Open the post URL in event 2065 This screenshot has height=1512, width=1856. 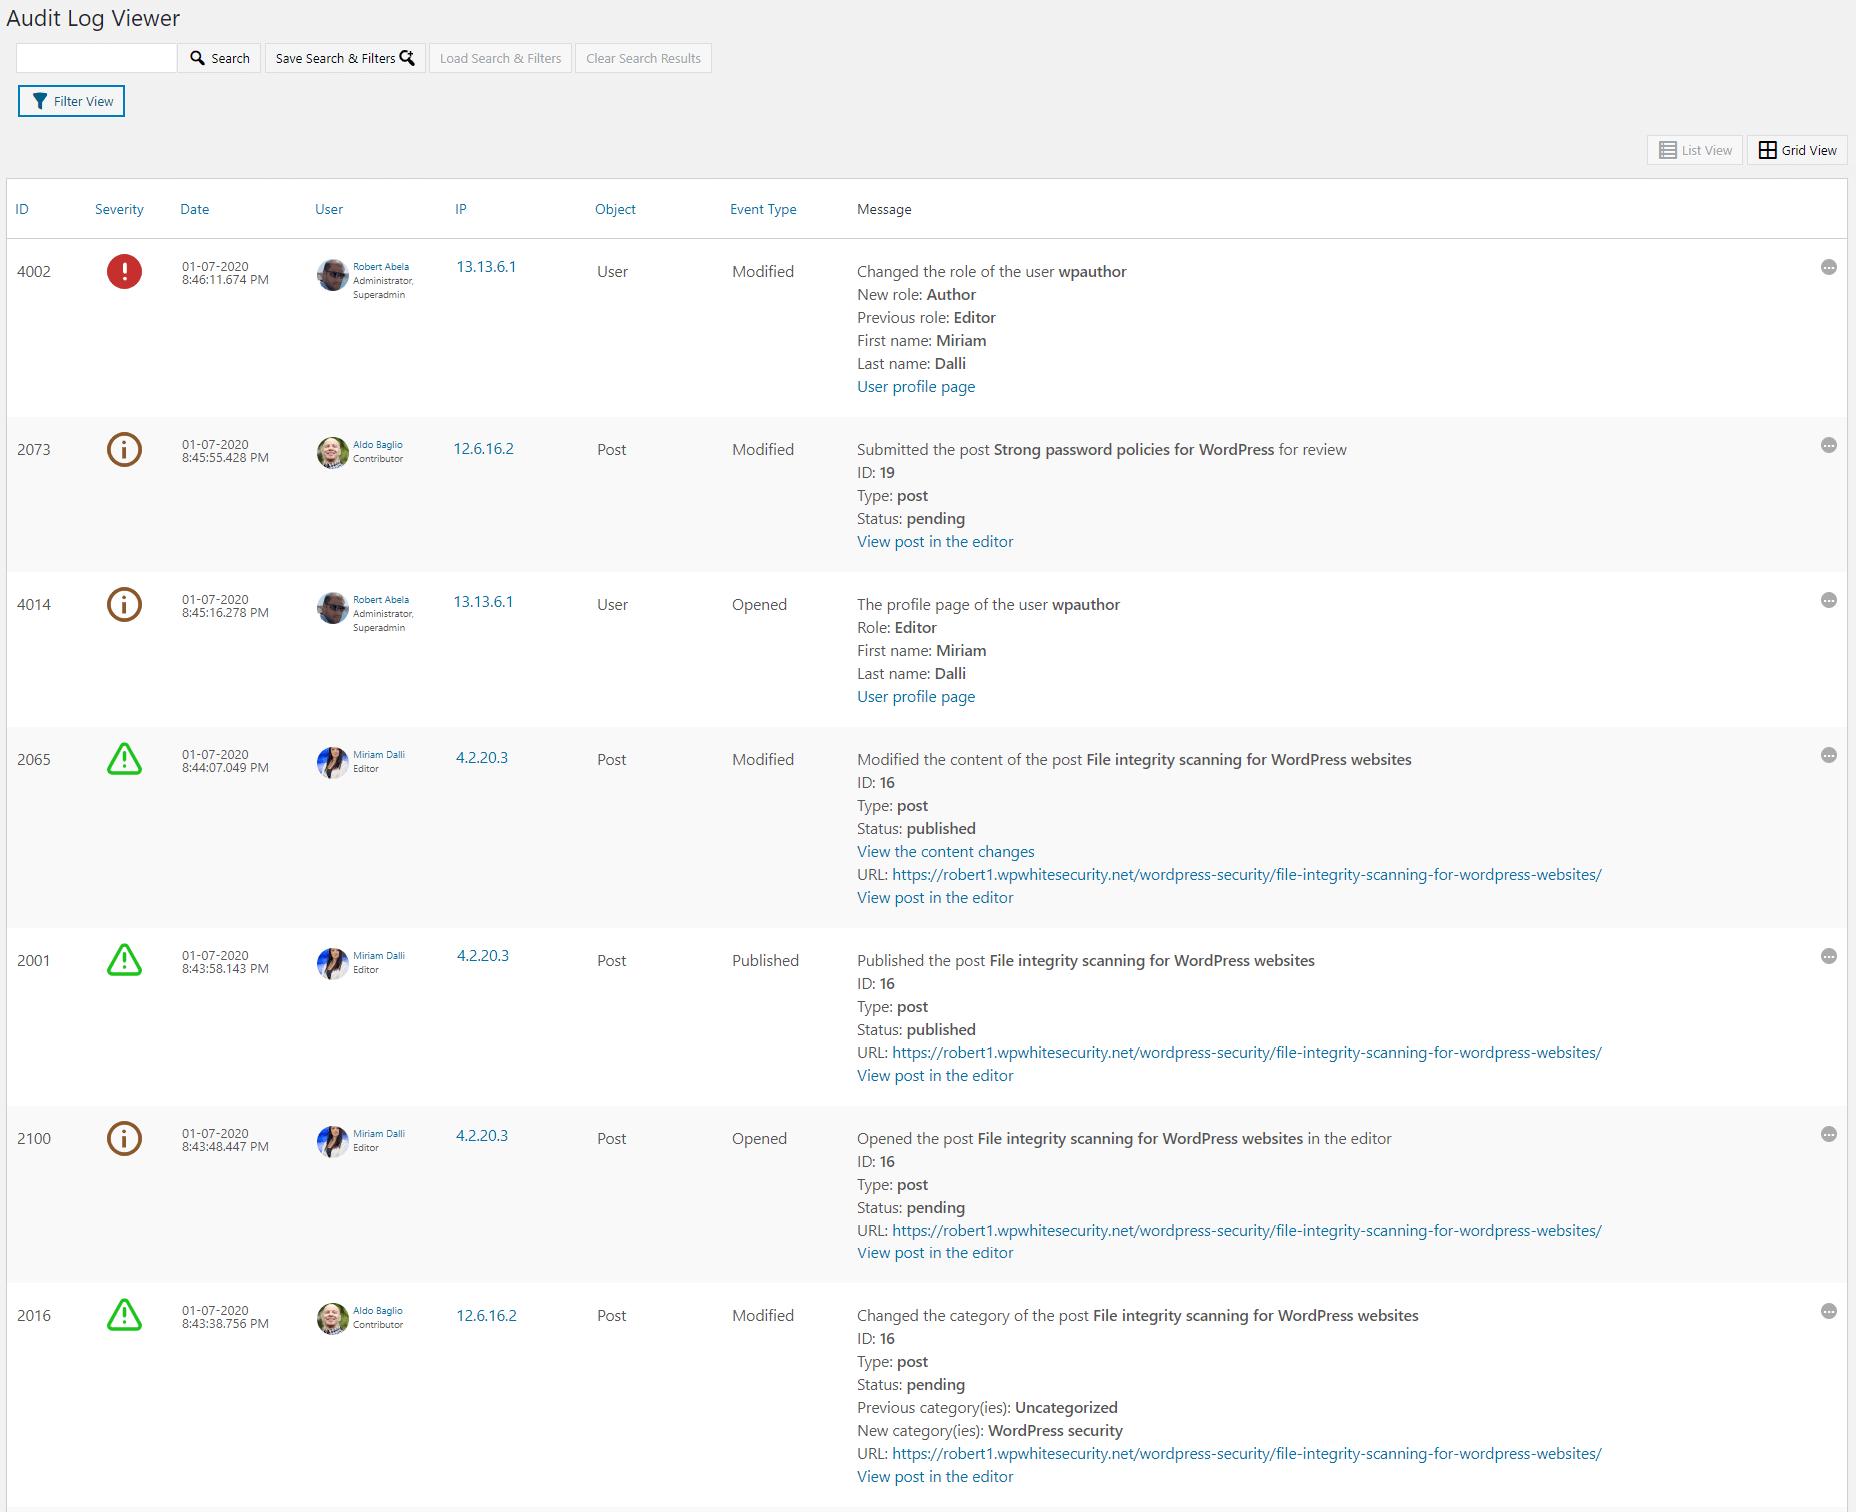coord(1247,874)
